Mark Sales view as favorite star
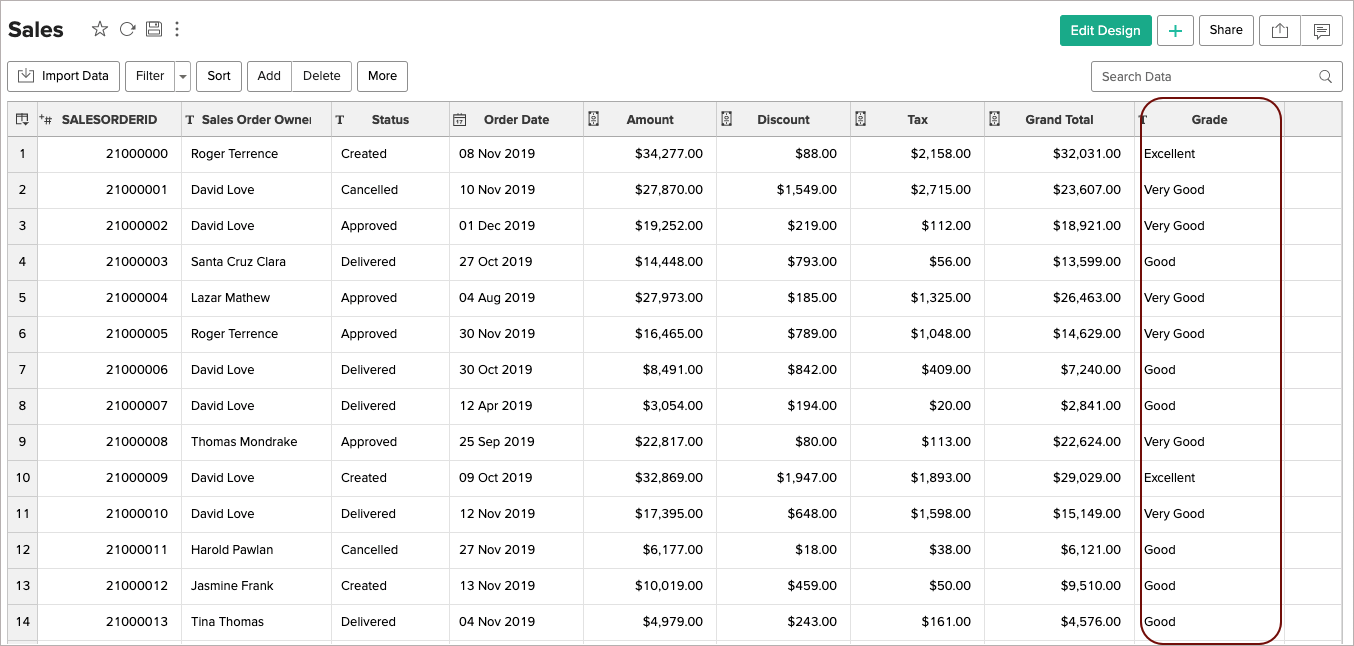The height and width of the screenshot is (646, 1354). click(100, 29)
